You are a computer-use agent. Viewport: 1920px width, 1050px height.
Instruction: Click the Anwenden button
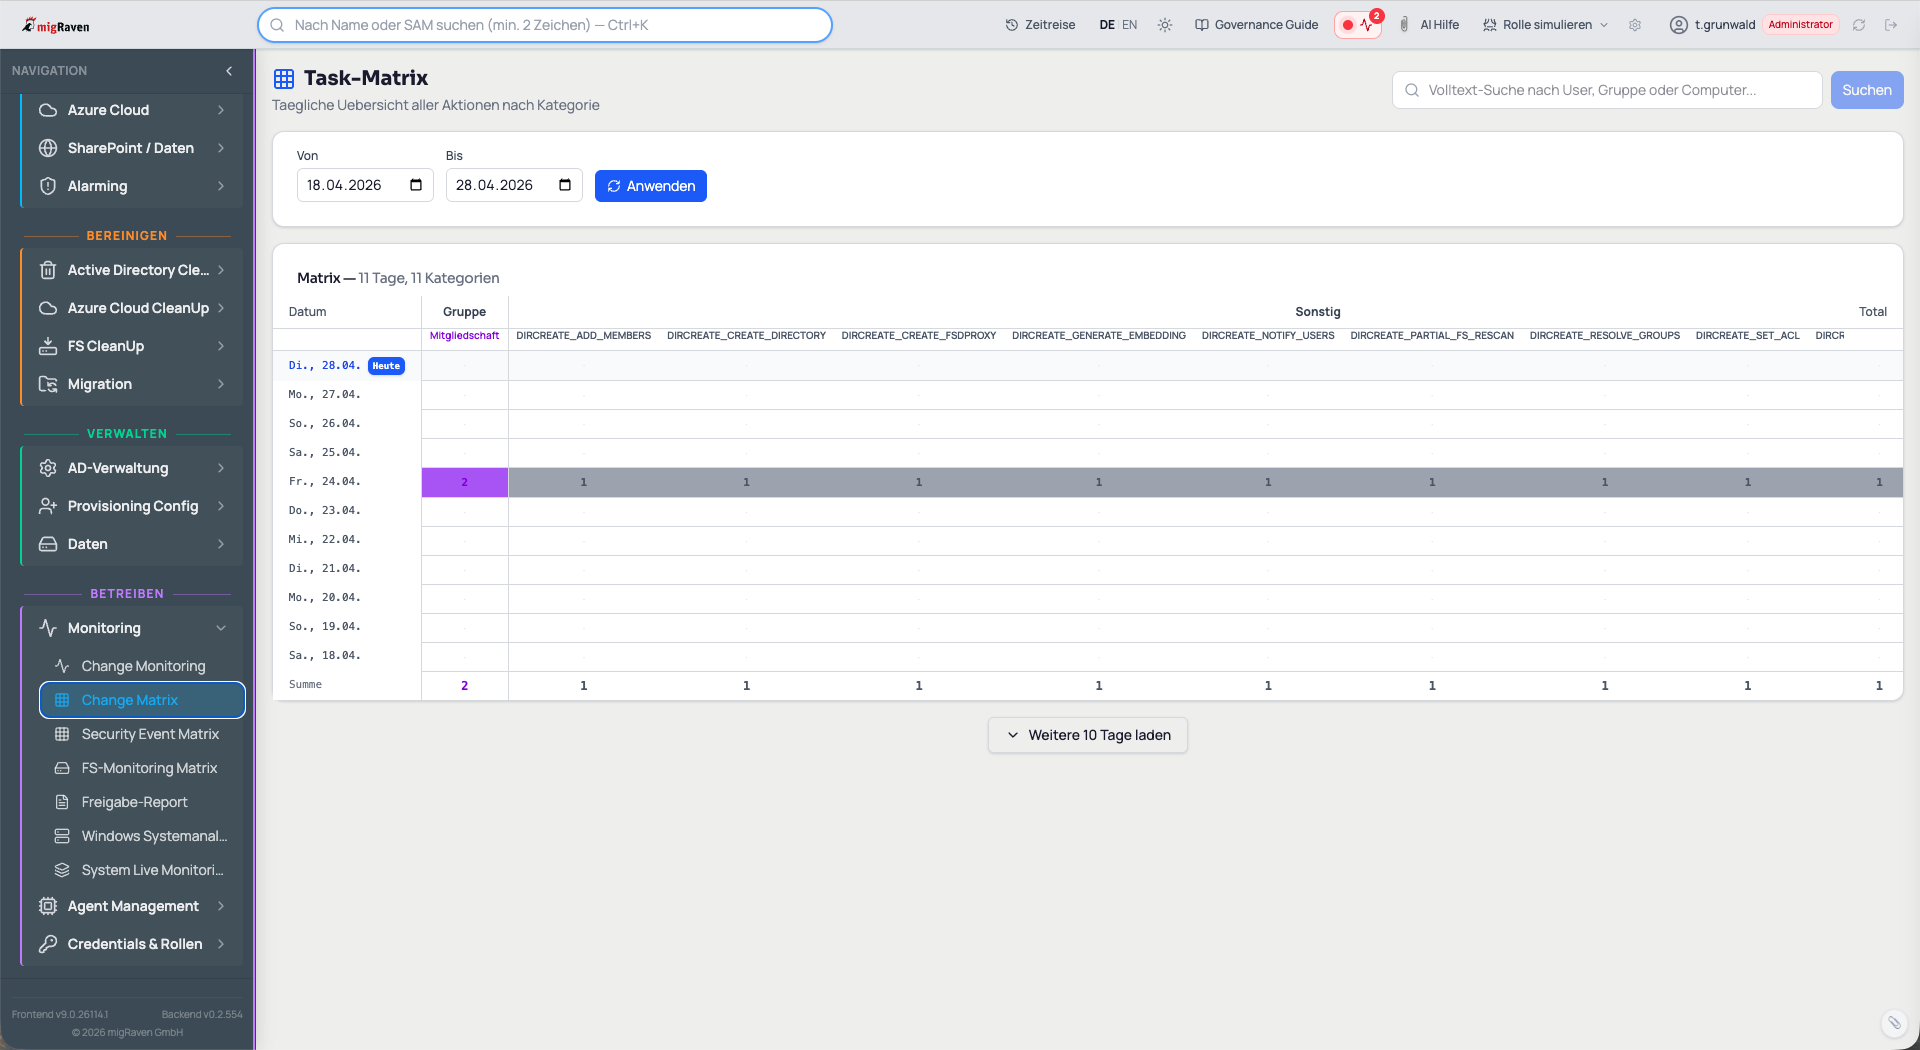(651, 186)
